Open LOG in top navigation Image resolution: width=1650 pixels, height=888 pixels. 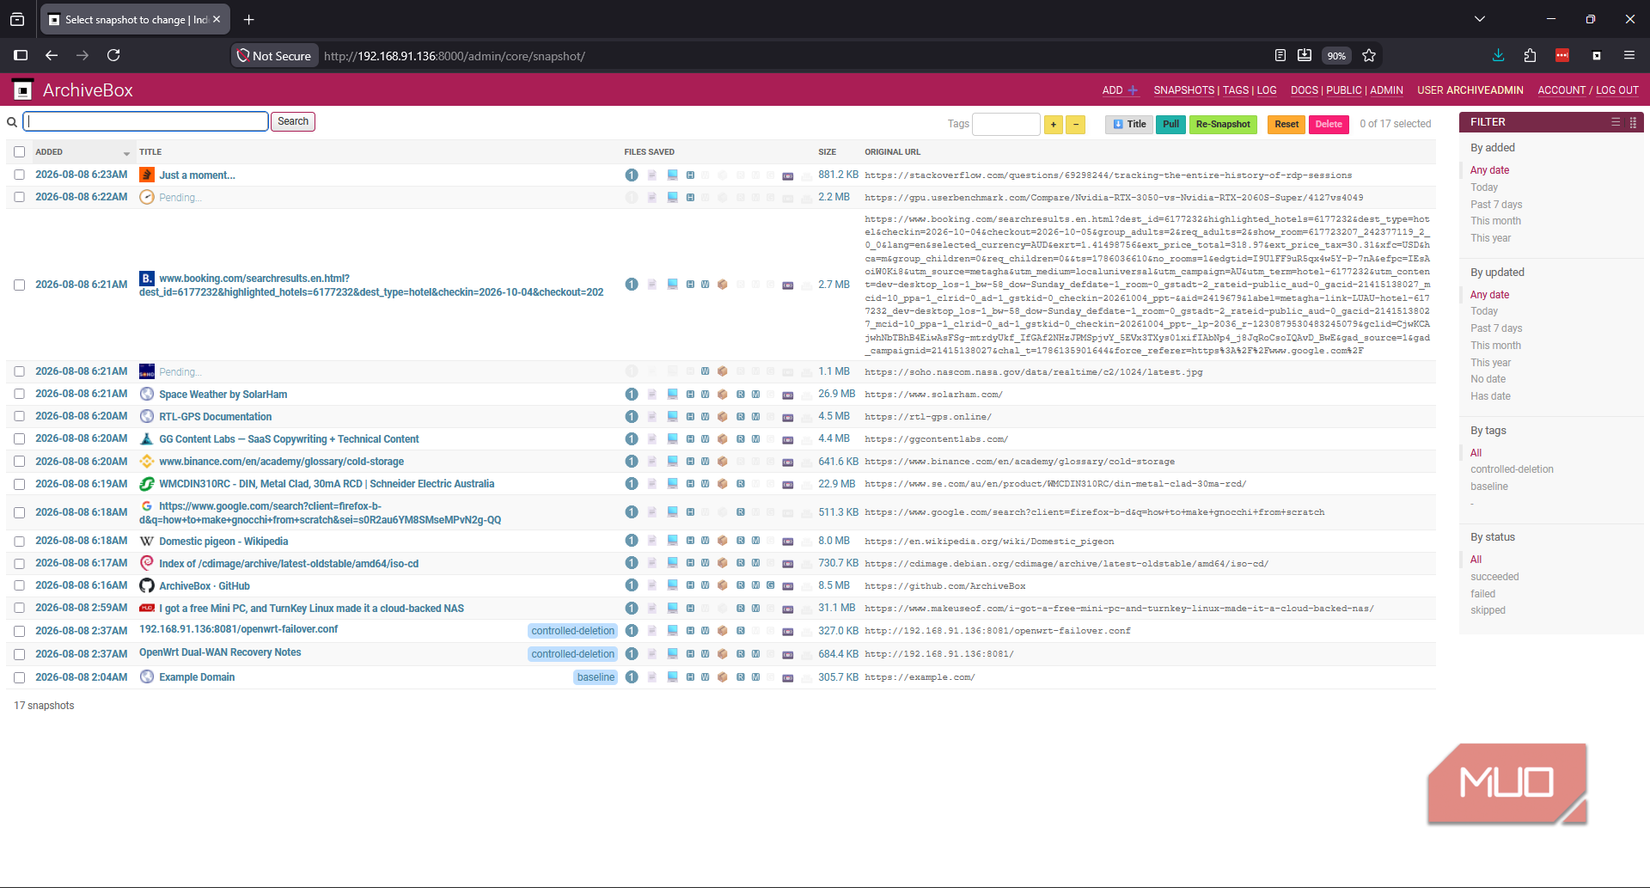[x=1267, y=90]
